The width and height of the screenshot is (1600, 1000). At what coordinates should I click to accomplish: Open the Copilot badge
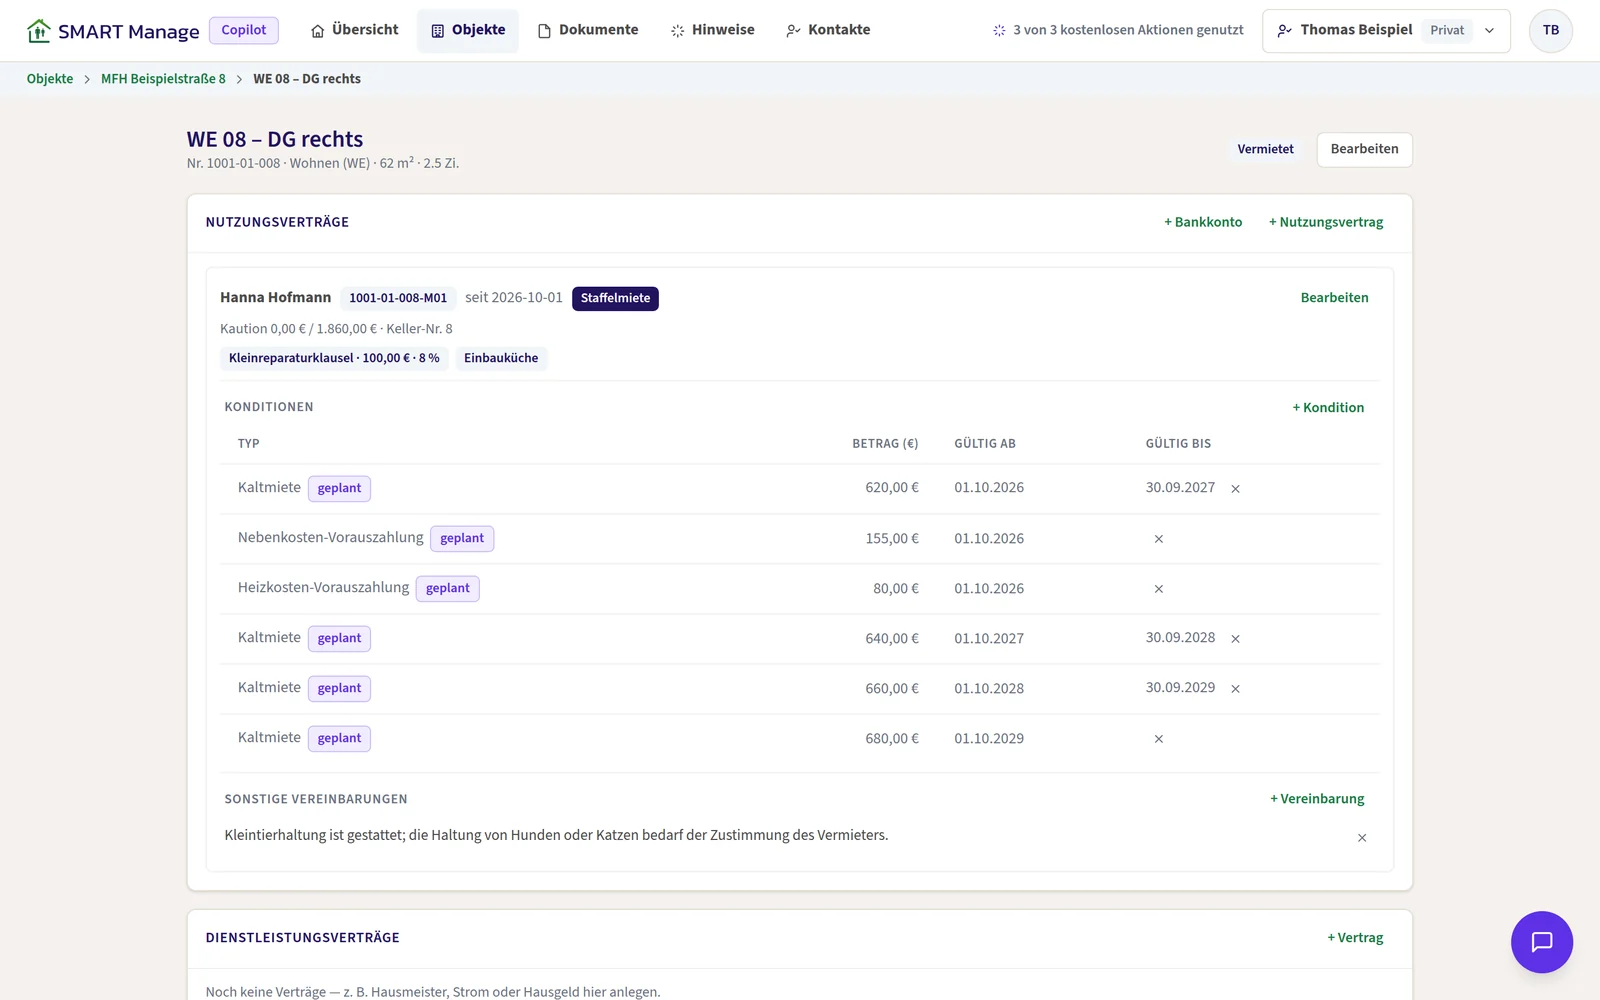pyautogui.click(x=244, y=30)
